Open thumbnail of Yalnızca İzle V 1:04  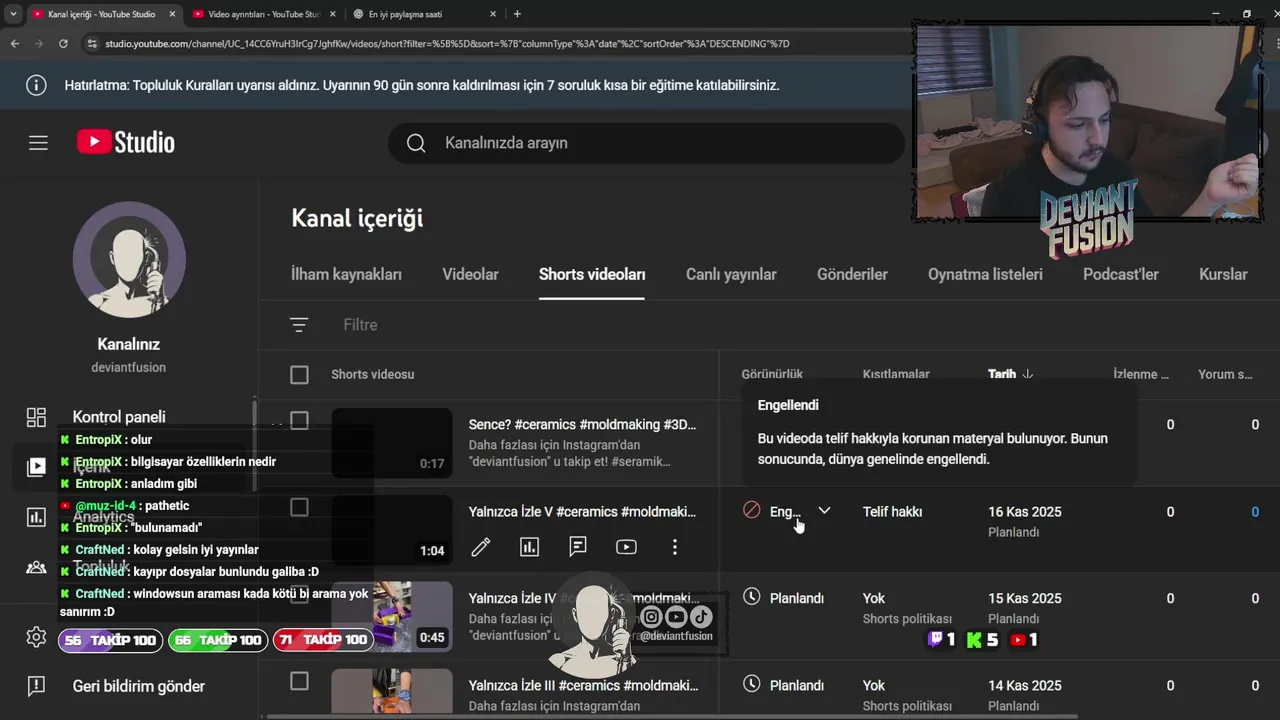pos(392,530)
